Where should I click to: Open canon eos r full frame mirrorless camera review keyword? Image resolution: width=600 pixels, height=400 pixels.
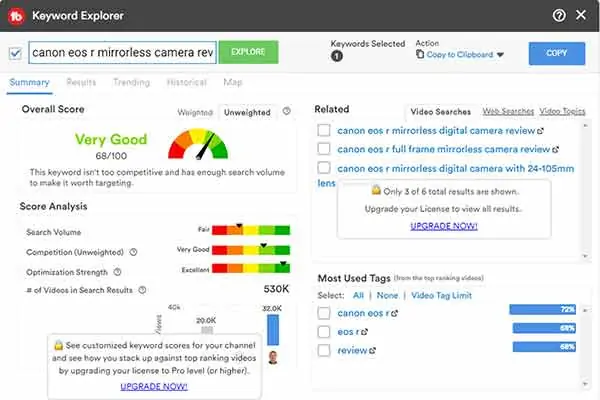[443, 149]
